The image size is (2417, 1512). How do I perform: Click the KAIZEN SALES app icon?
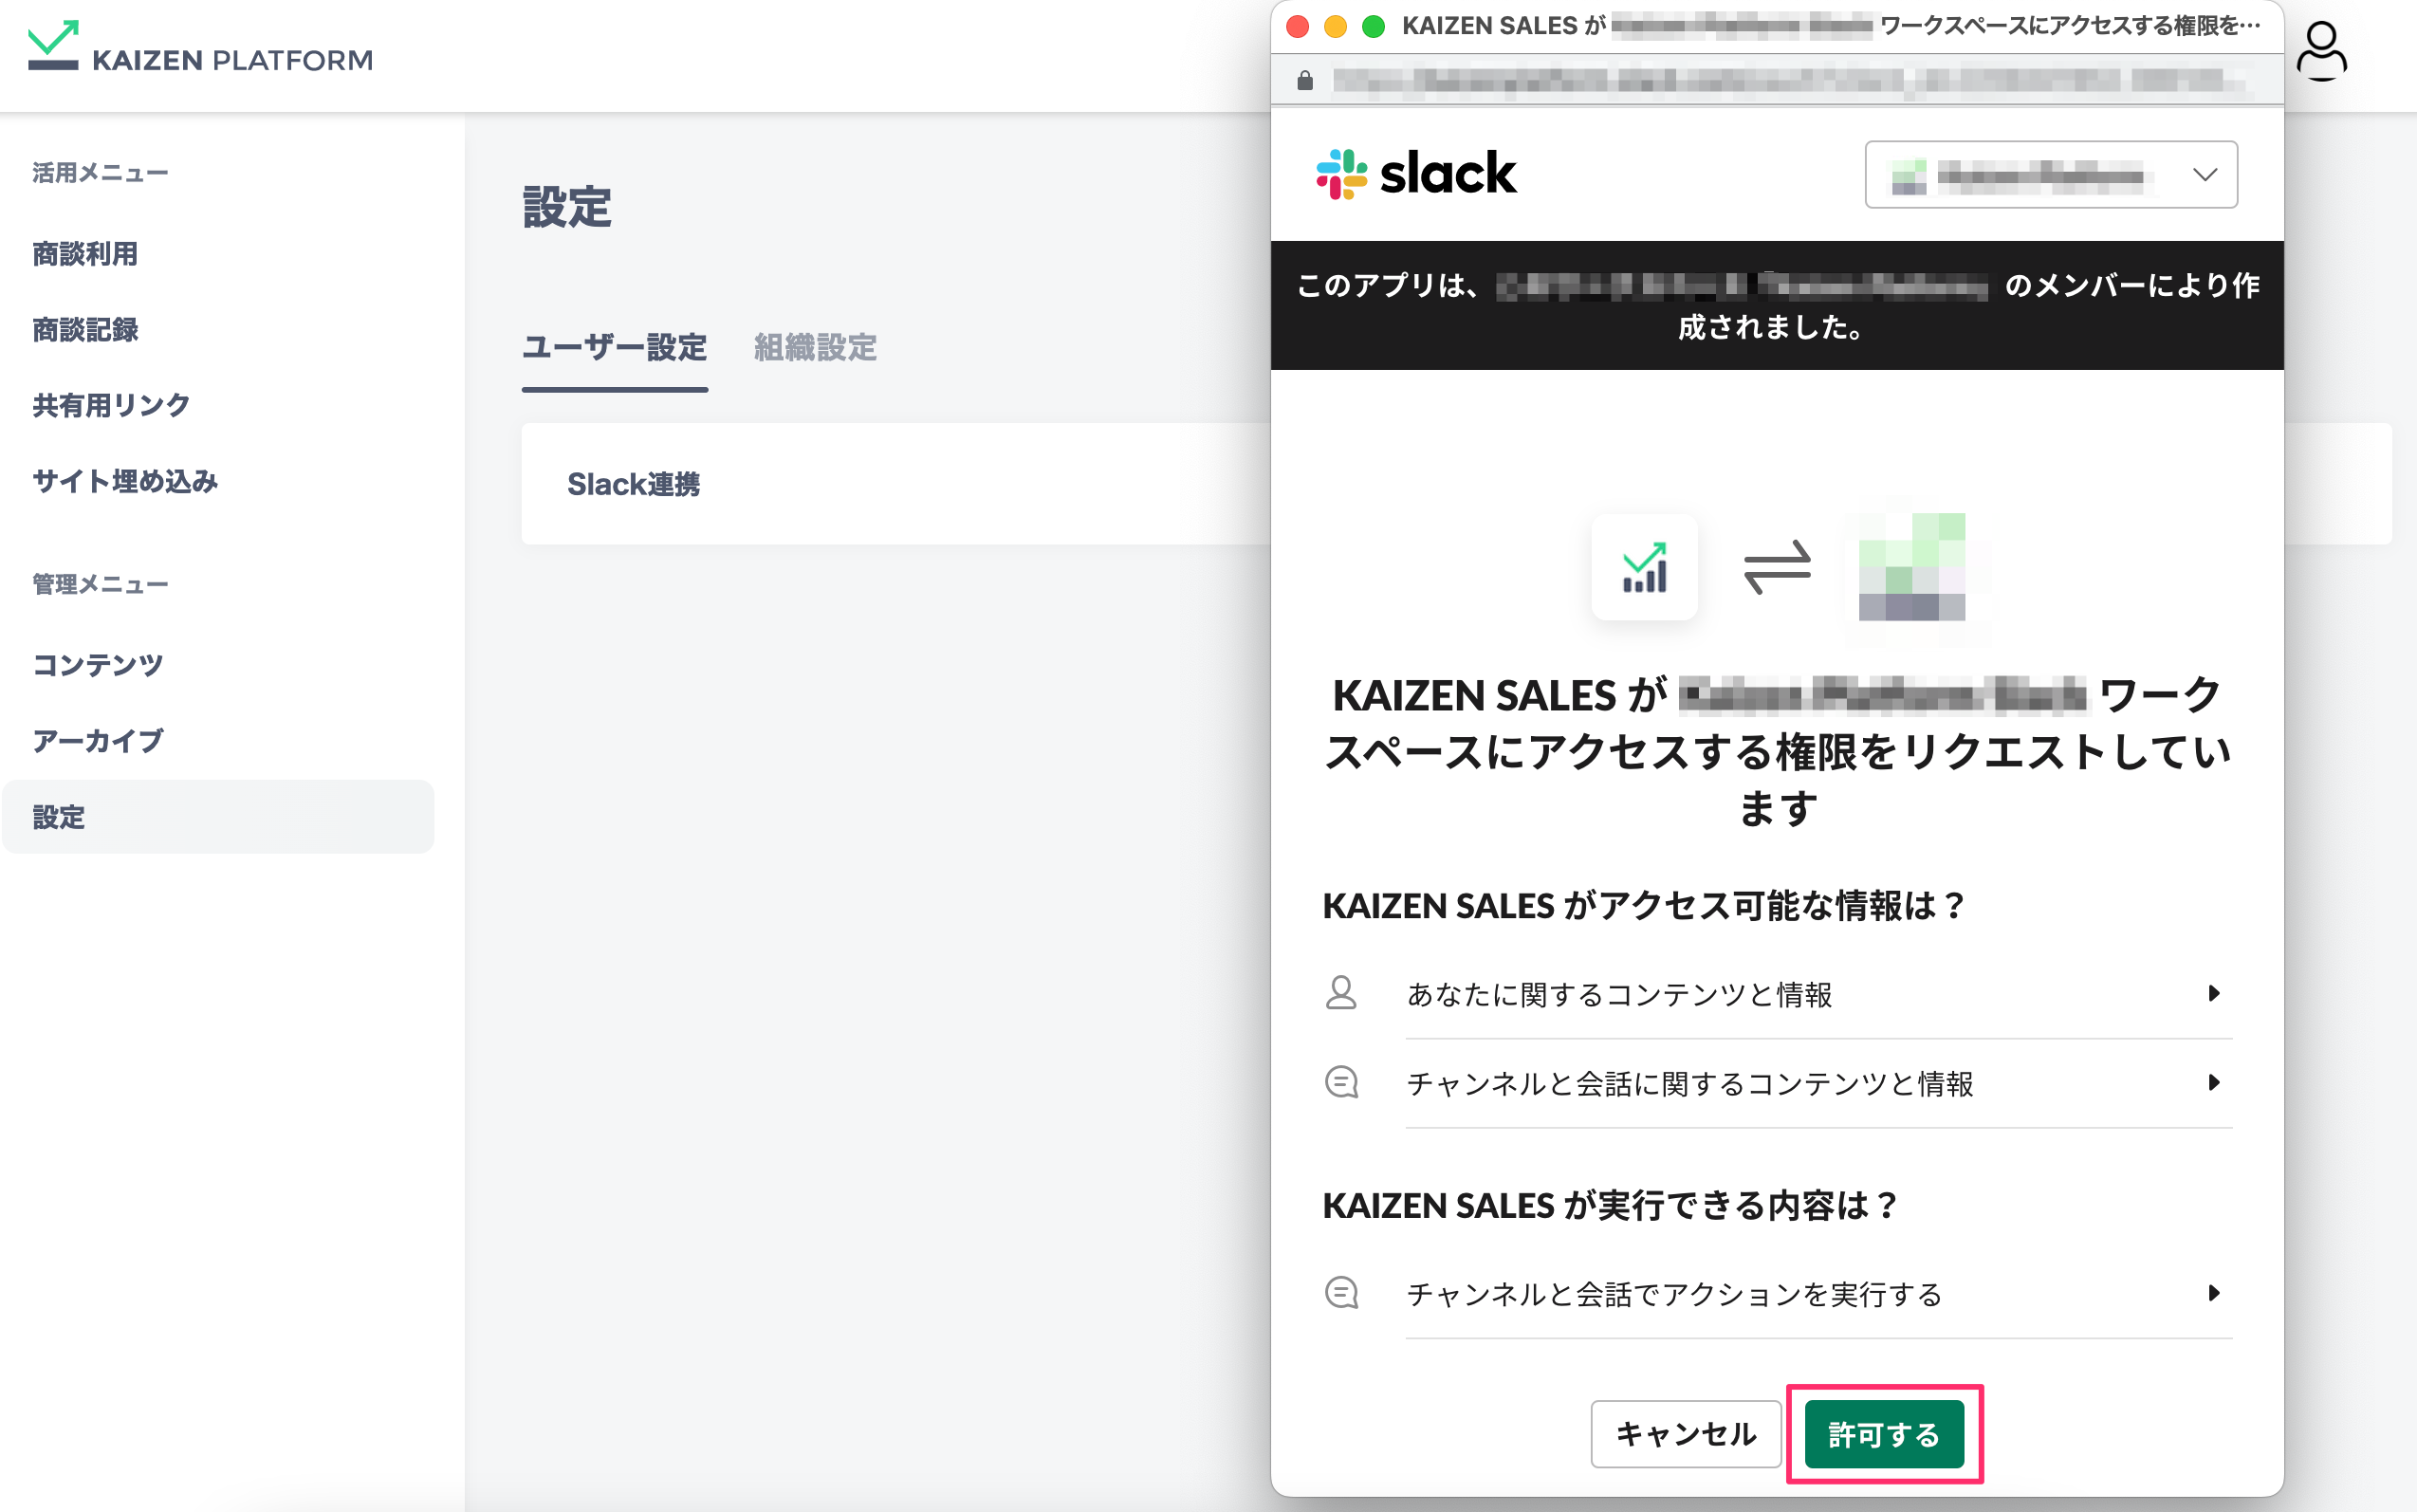click(x=1644, y=567)
